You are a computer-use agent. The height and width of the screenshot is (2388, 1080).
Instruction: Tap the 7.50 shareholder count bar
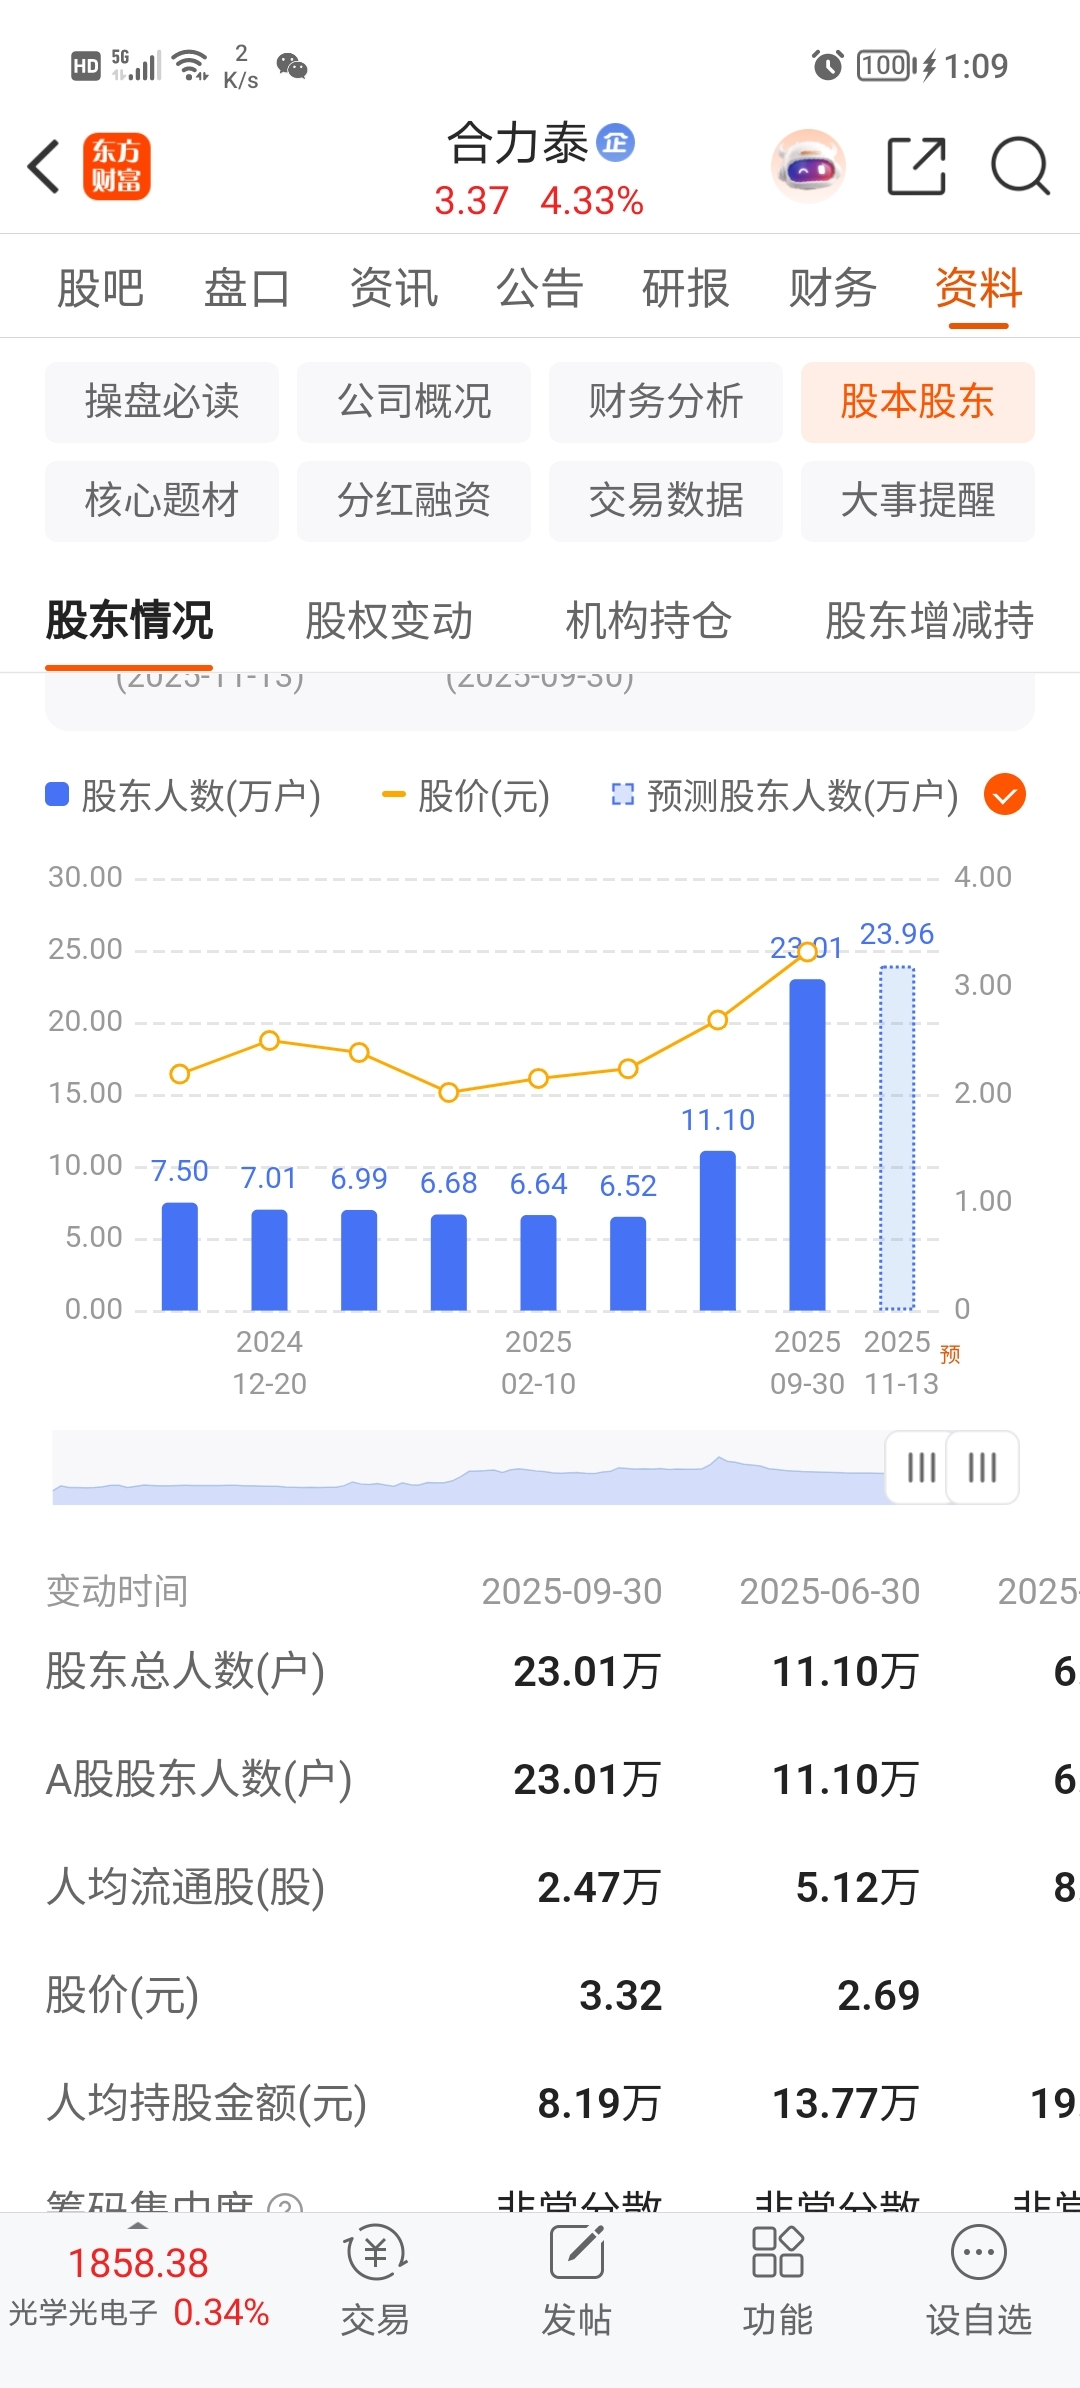point(180,1256)
